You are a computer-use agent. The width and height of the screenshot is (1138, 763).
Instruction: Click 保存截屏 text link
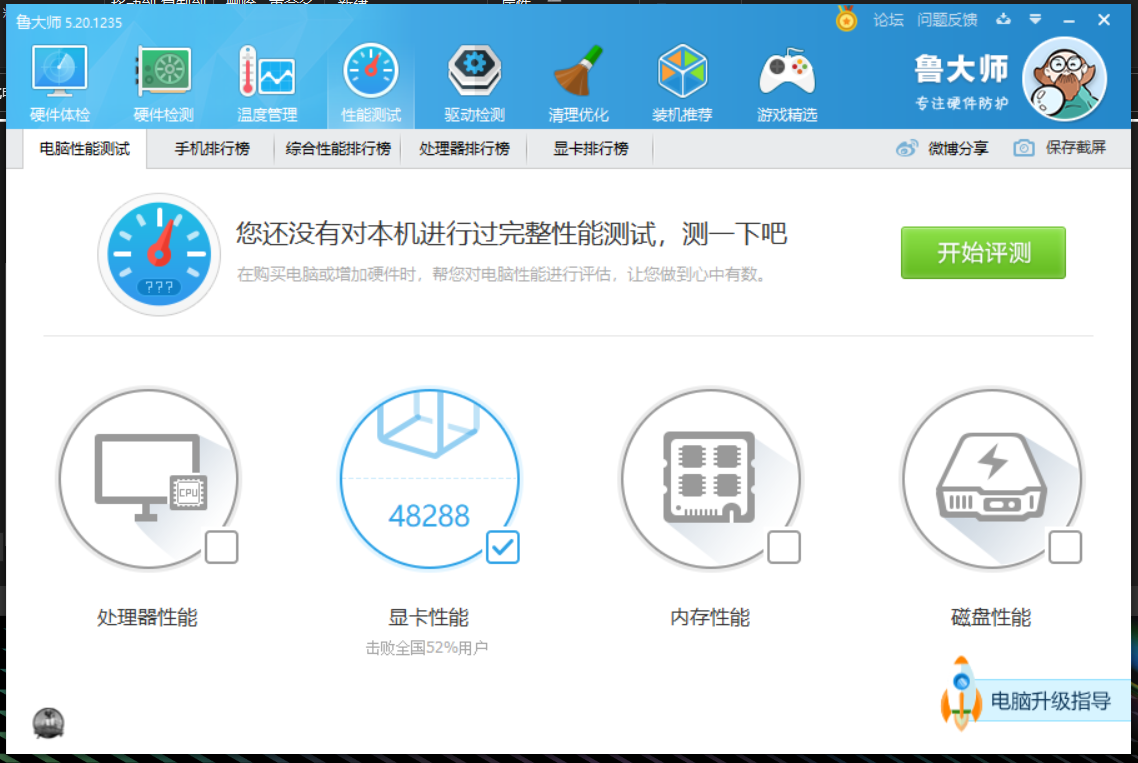click(1076, 148)
